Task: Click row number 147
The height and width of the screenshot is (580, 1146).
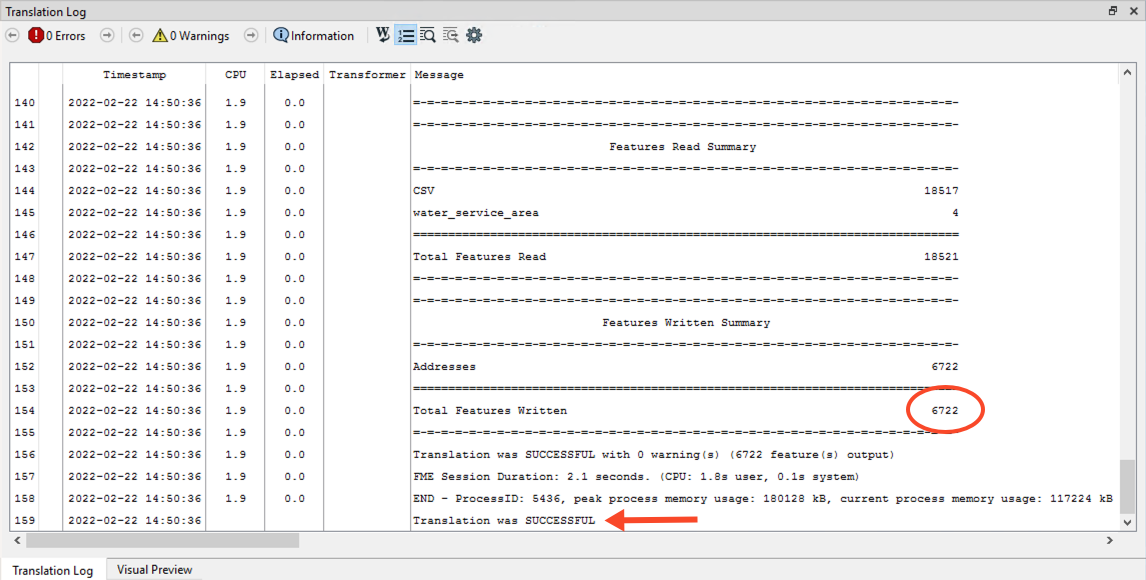Action: (24, 256)
